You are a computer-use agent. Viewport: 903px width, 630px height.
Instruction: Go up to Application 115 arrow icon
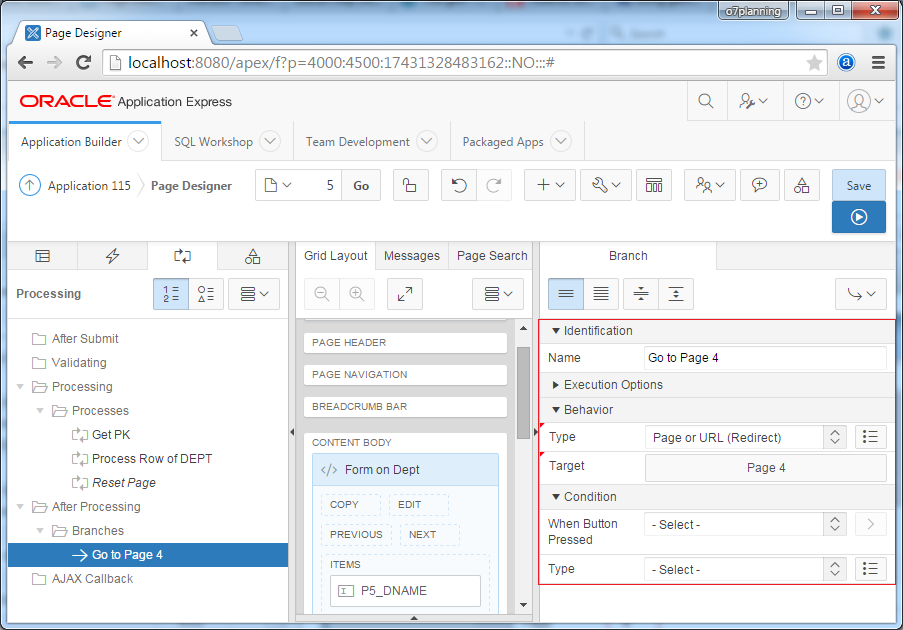click(30, 185)
